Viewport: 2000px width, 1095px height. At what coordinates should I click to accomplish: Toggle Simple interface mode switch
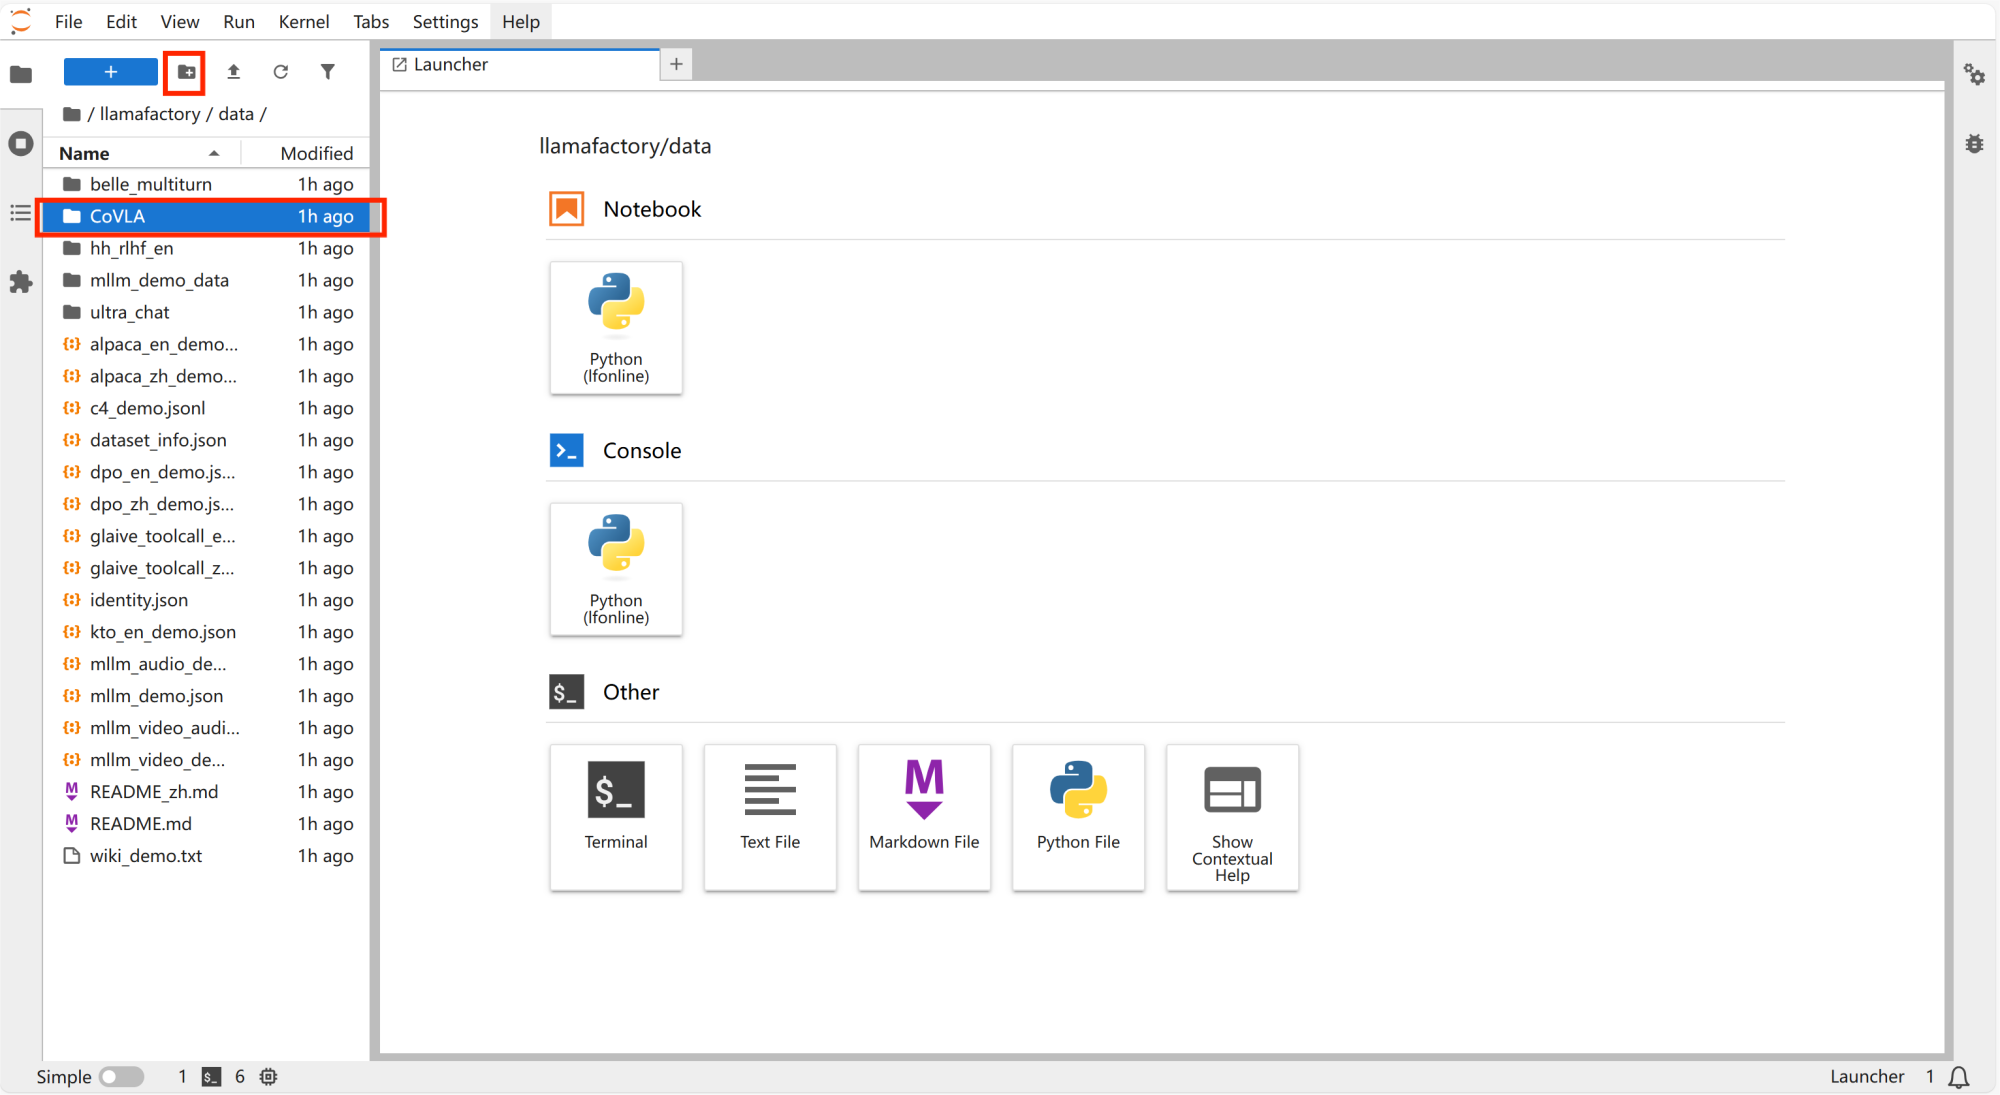point(122,1077)
